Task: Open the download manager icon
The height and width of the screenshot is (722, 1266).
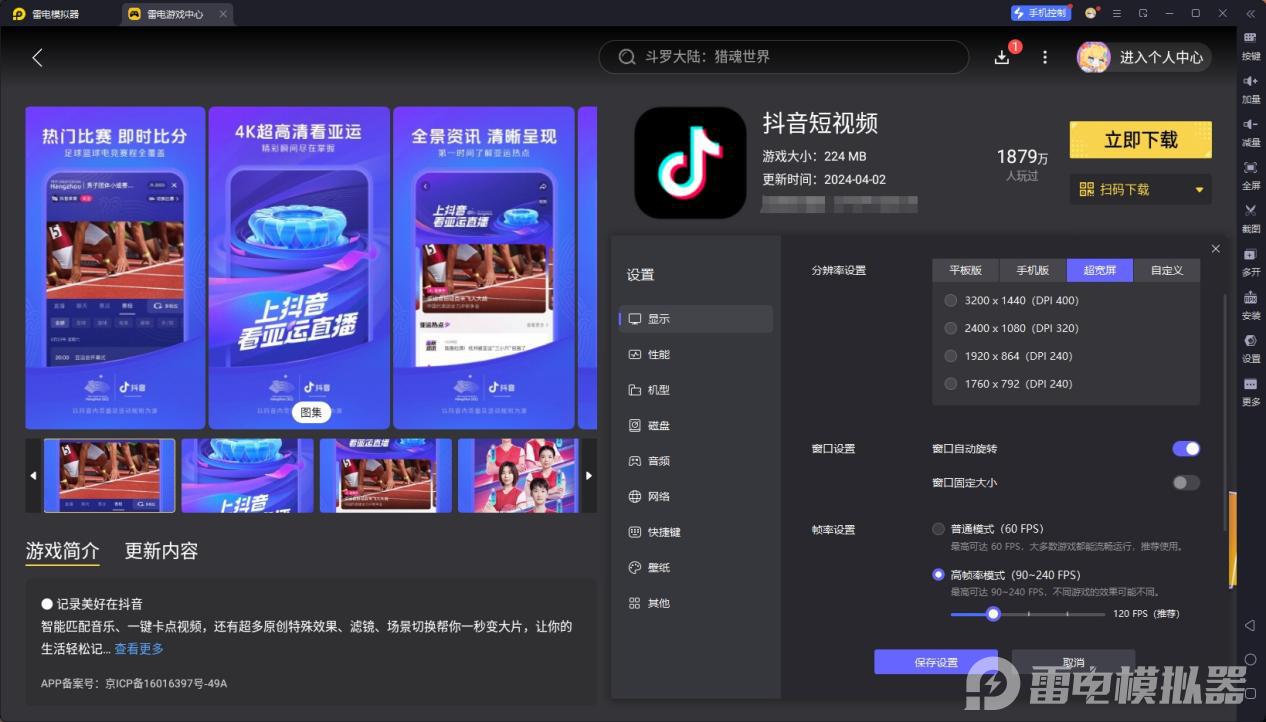Action: [x=1002, y=58]
